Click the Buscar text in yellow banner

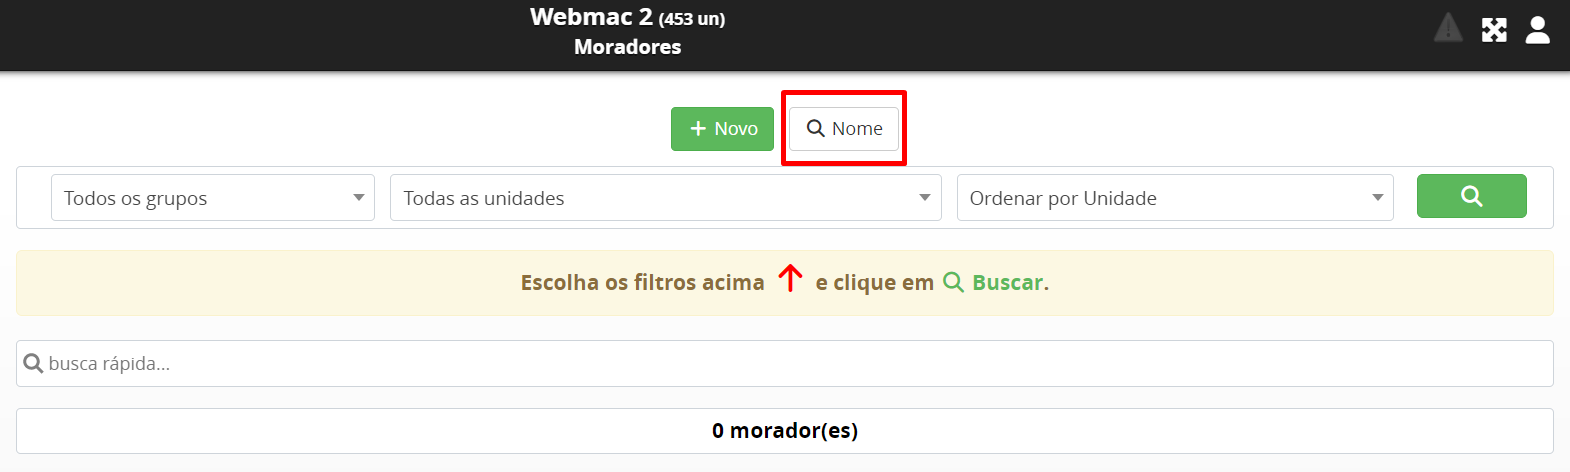pos(1007,283)
